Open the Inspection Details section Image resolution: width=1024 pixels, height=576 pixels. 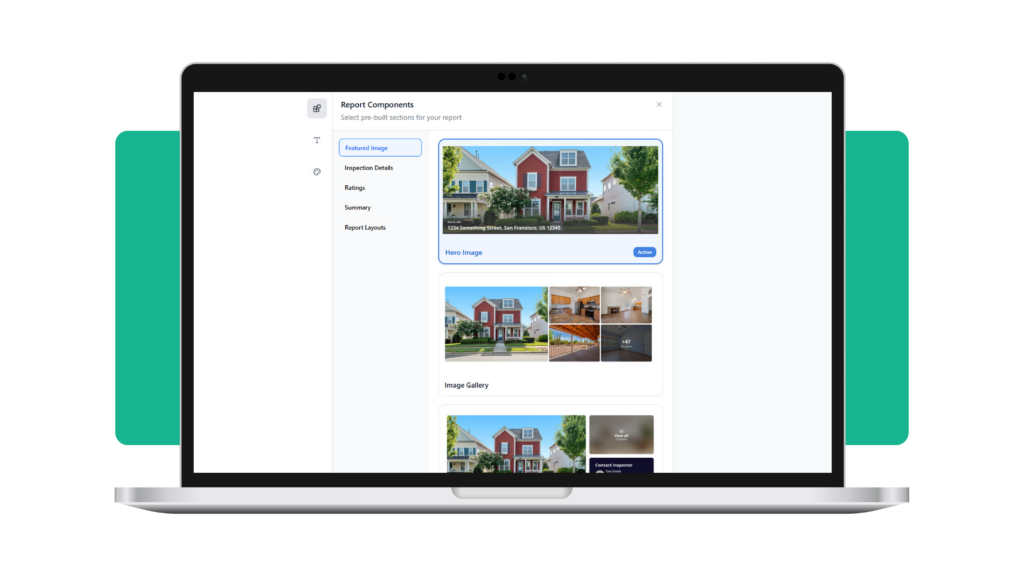(x=370, y=168)
